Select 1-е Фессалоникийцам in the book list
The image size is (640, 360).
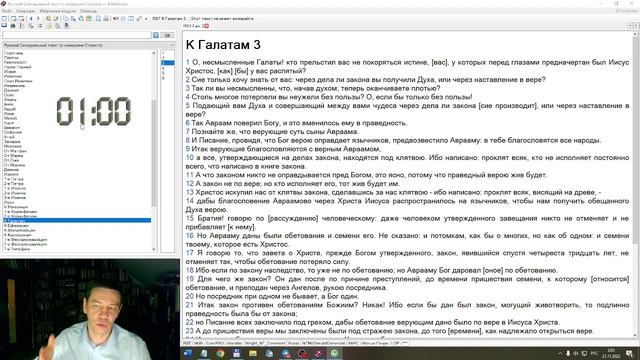(25, 239)
